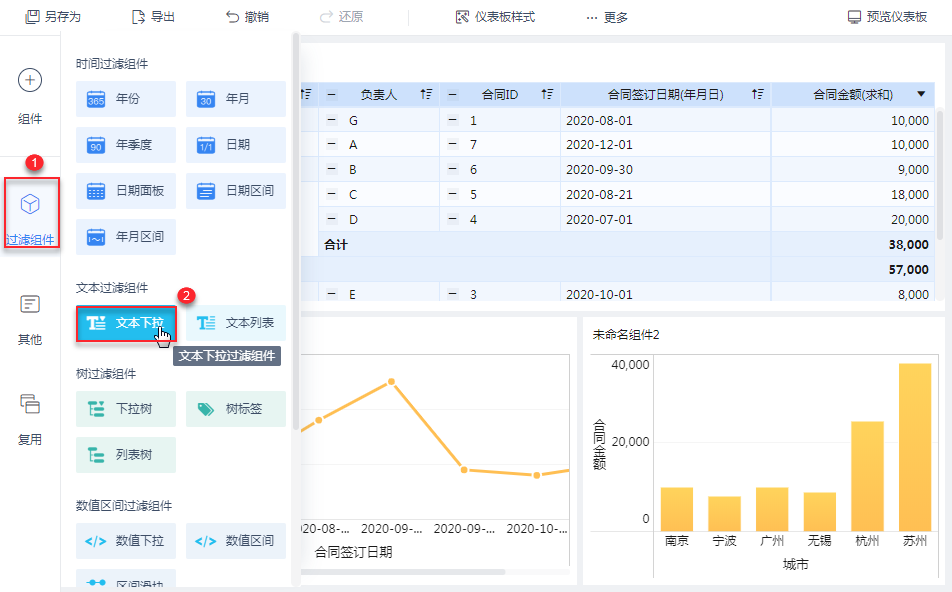Add the 数值区间 numeric range filter
Screen dimensions: 952x592
[x=236, y=541]
